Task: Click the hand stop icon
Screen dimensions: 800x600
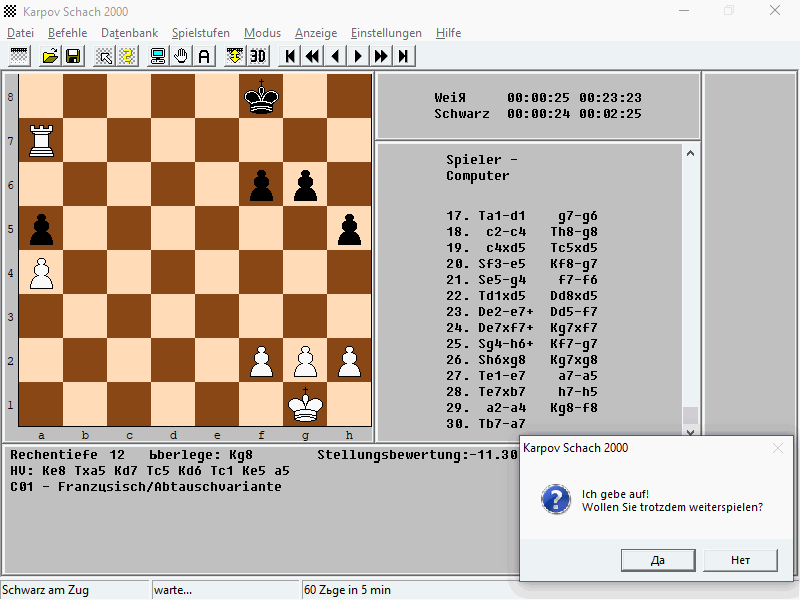Action: 181,56
